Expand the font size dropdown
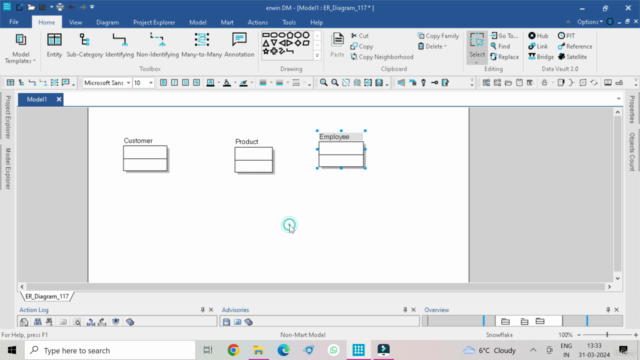The height and width of the screenshot is (360, 640). (x=151, y=83)
